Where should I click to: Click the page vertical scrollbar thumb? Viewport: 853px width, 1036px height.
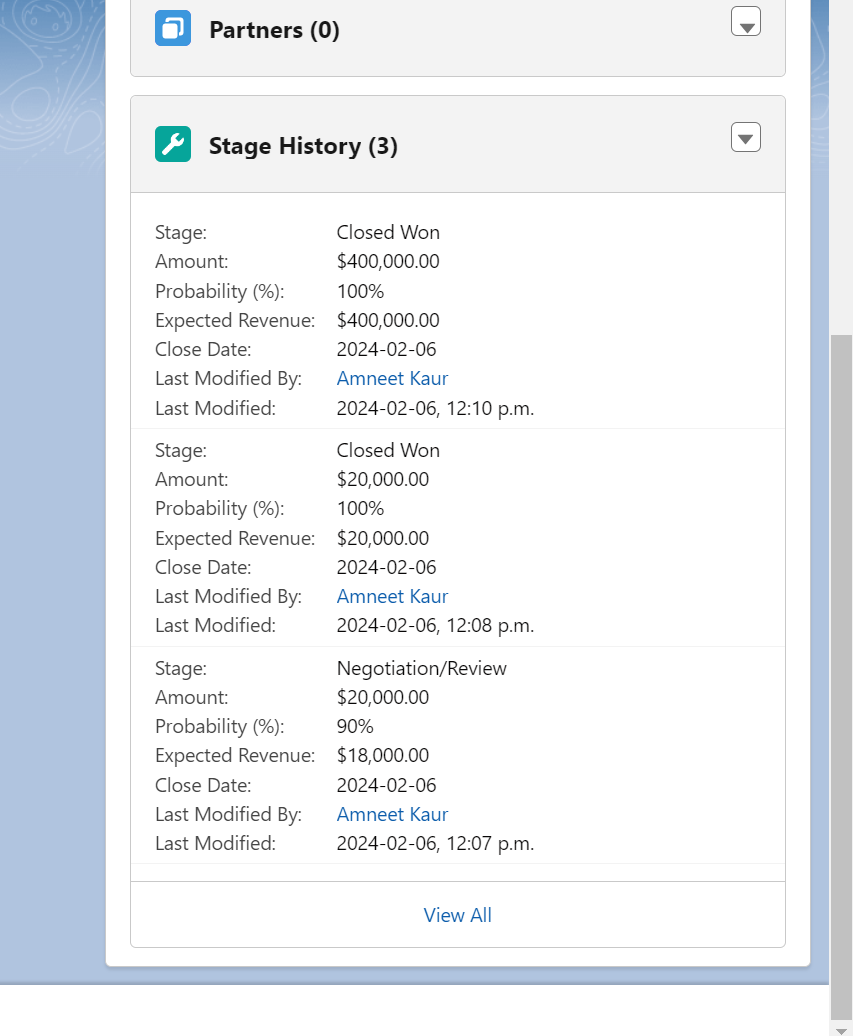(841, 677)
